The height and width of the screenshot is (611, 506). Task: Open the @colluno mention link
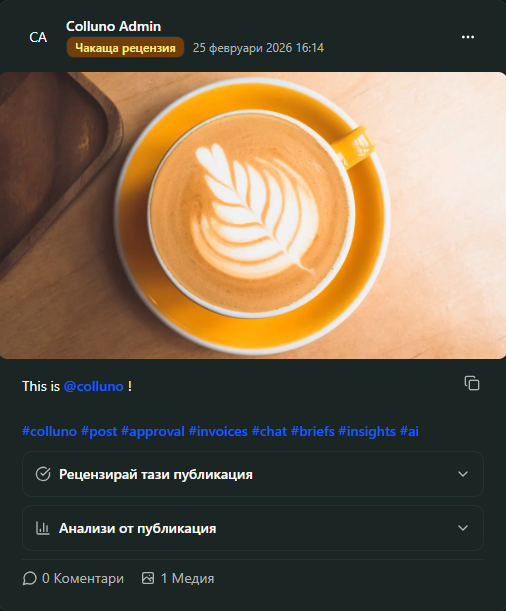tap(93, 387)
